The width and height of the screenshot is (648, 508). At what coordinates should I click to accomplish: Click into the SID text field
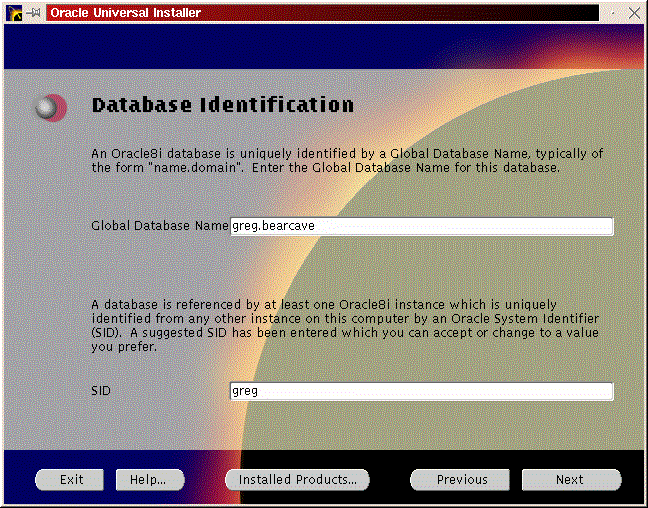point(421,391)
